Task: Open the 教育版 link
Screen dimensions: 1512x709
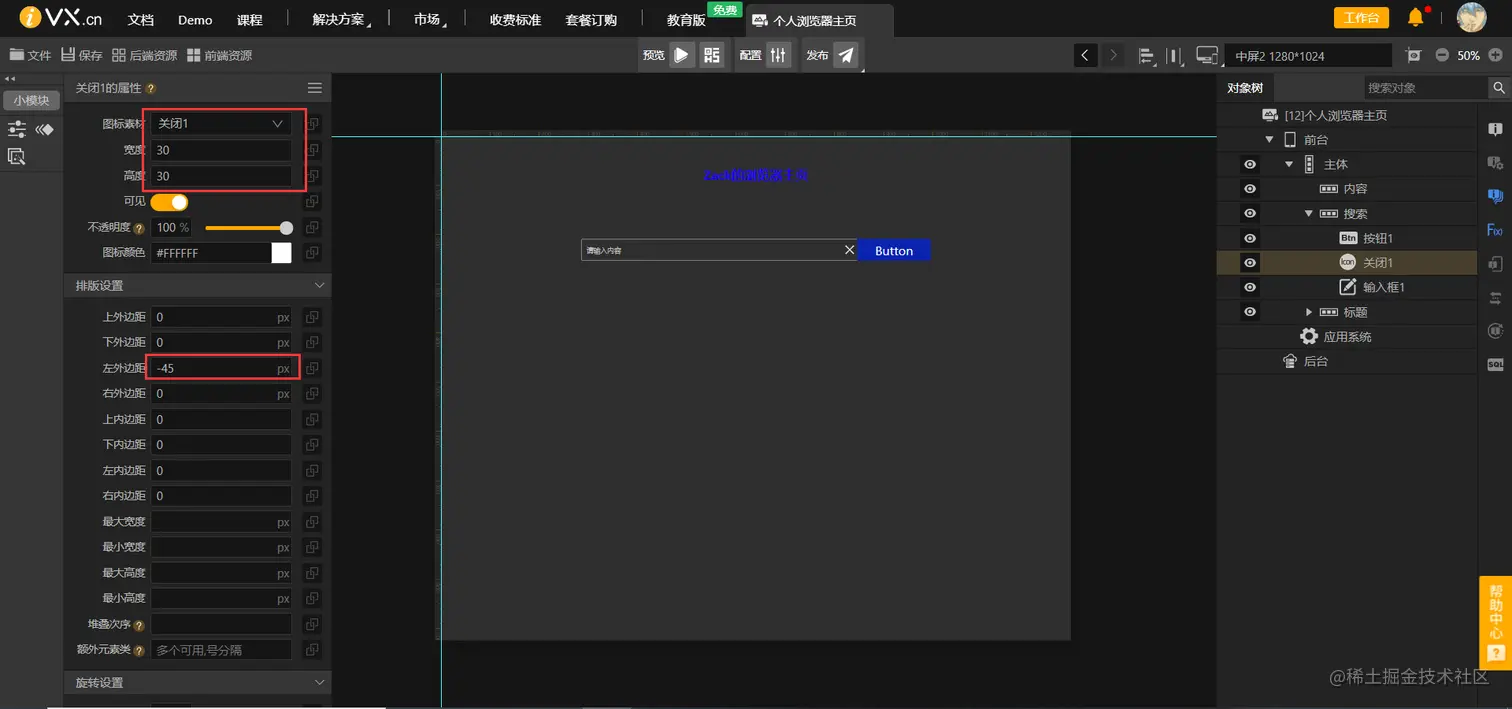Action: click(x=686, y=20)
